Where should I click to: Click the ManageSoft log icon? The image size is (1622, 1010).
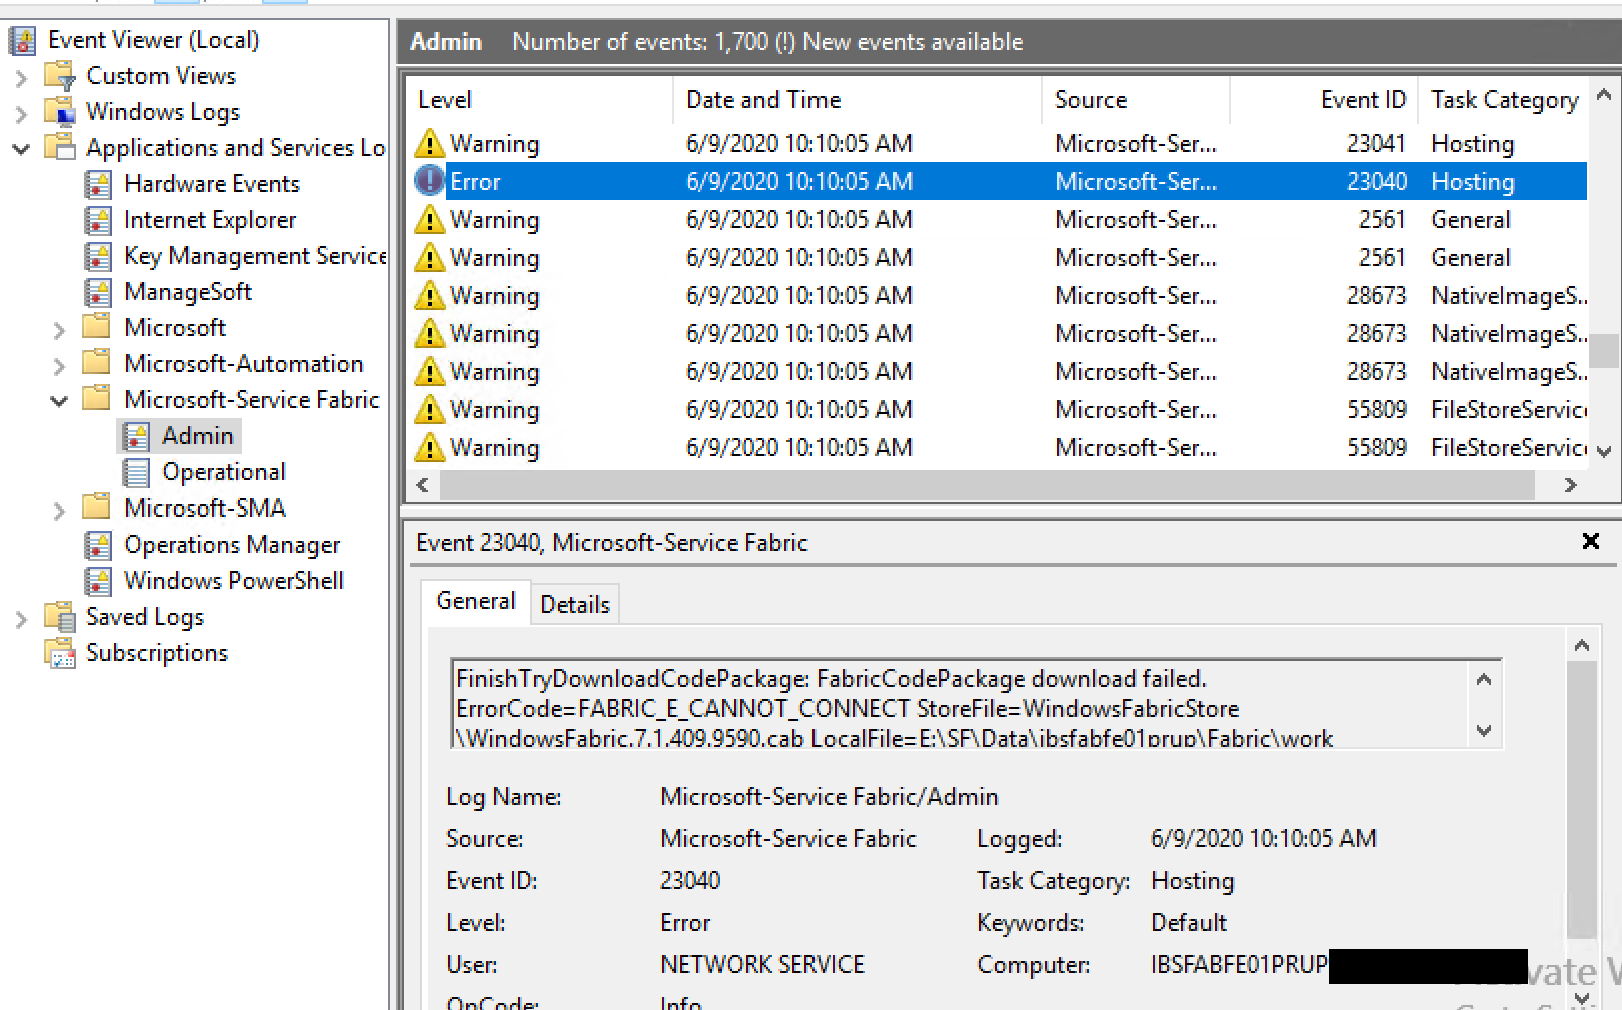[98, 292]
